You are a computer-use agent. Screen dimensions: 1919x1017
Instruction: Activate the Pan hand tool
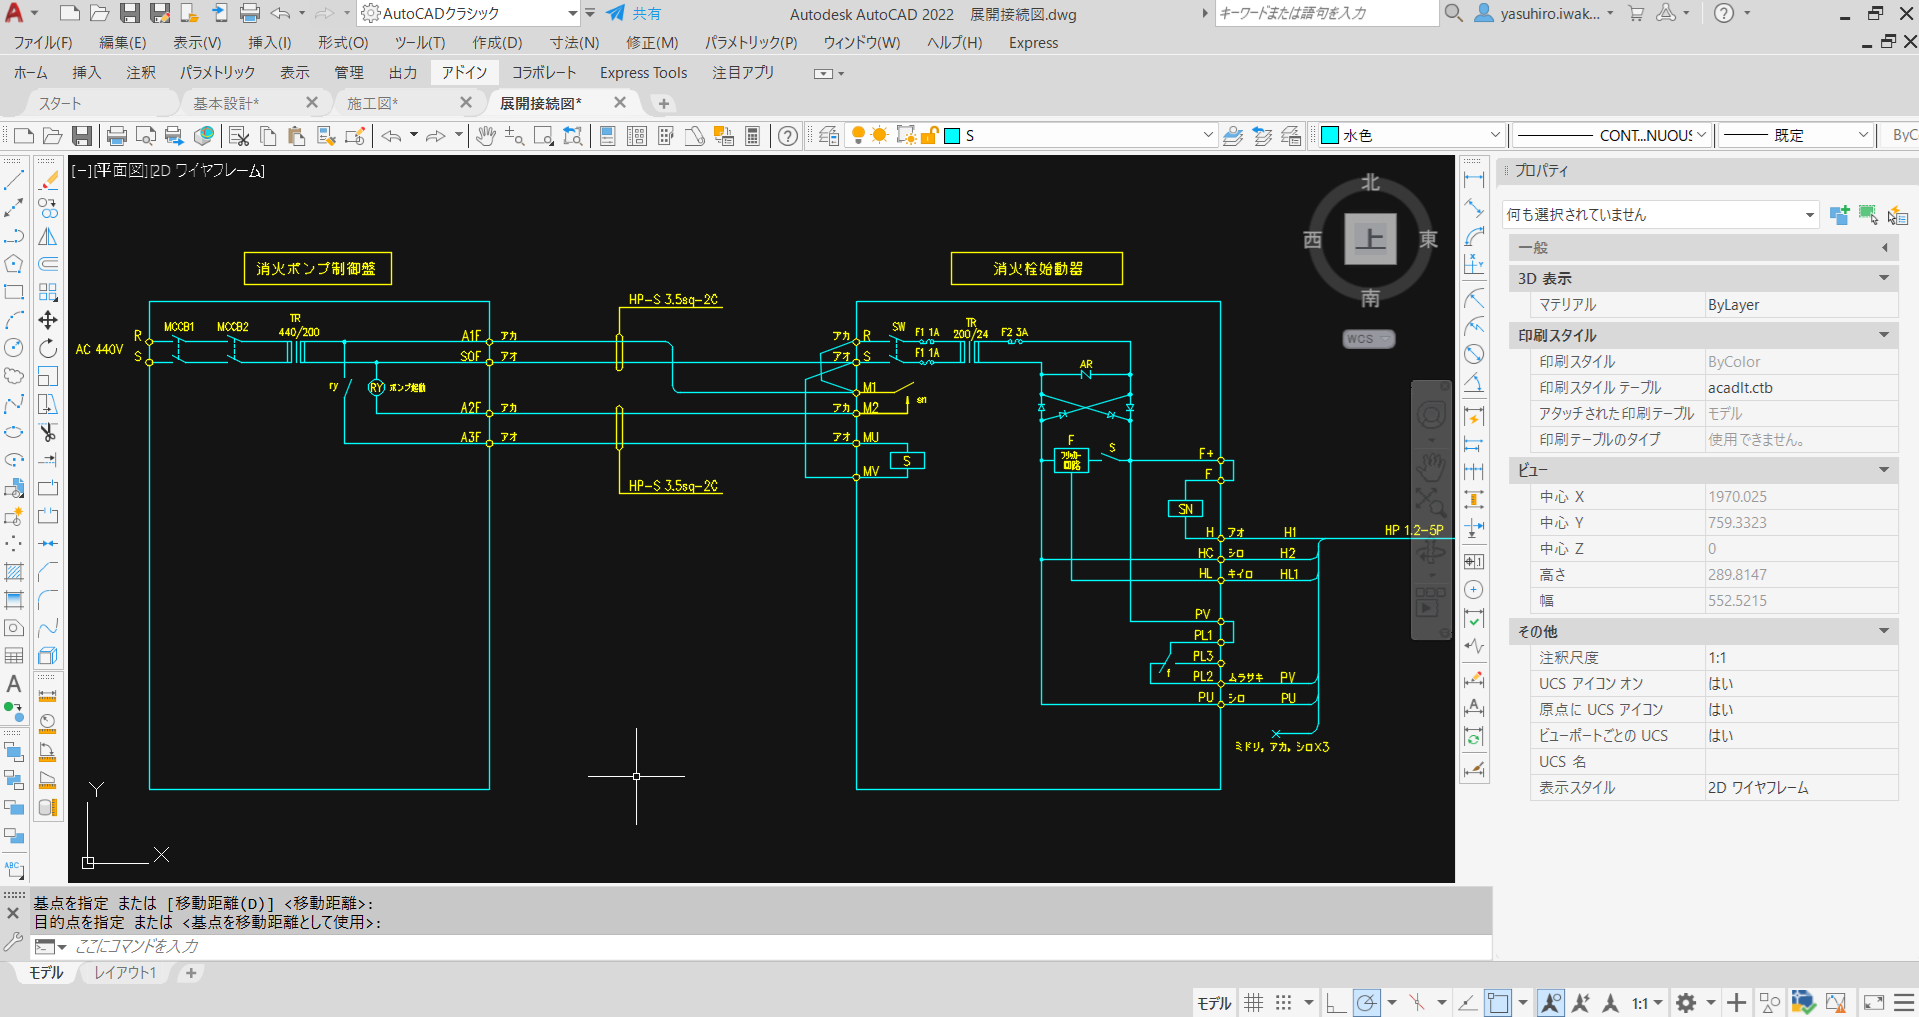(x=486, y=136)
